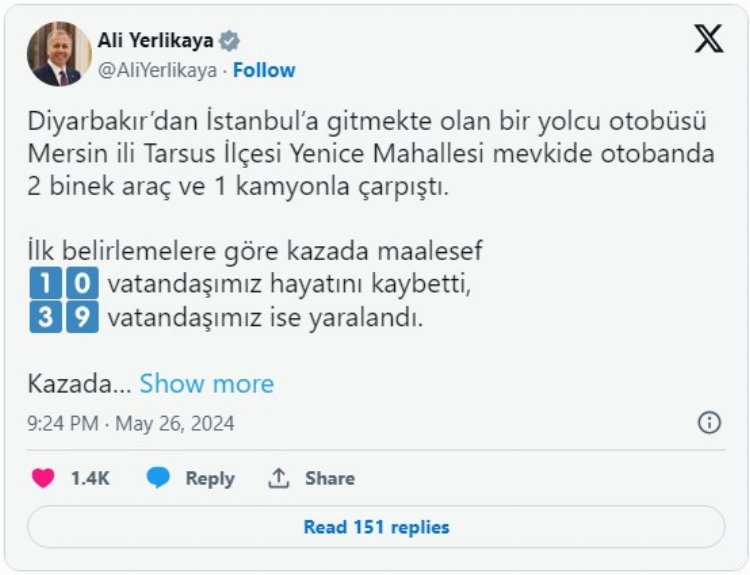This screenshot has width=750, height=575.
Task: Click the keycap 9 emoji
Action: 84,320
